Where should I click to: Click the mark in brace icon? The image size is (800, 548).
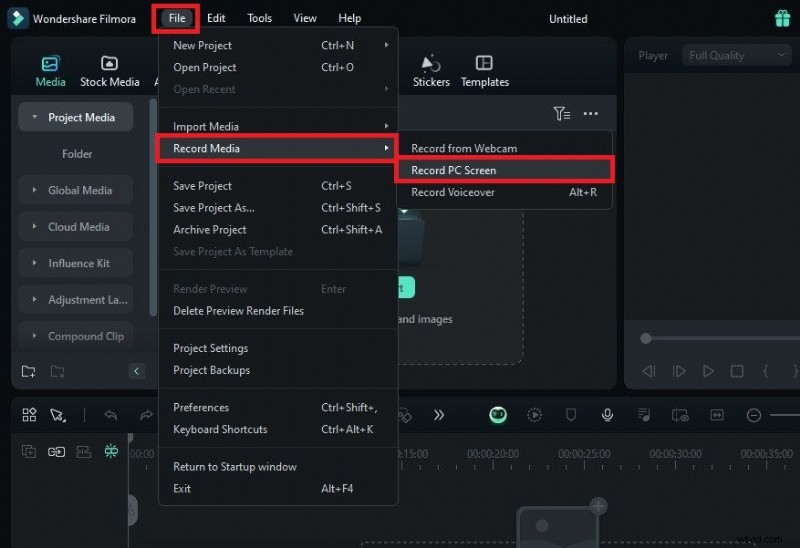click(765, 371)
